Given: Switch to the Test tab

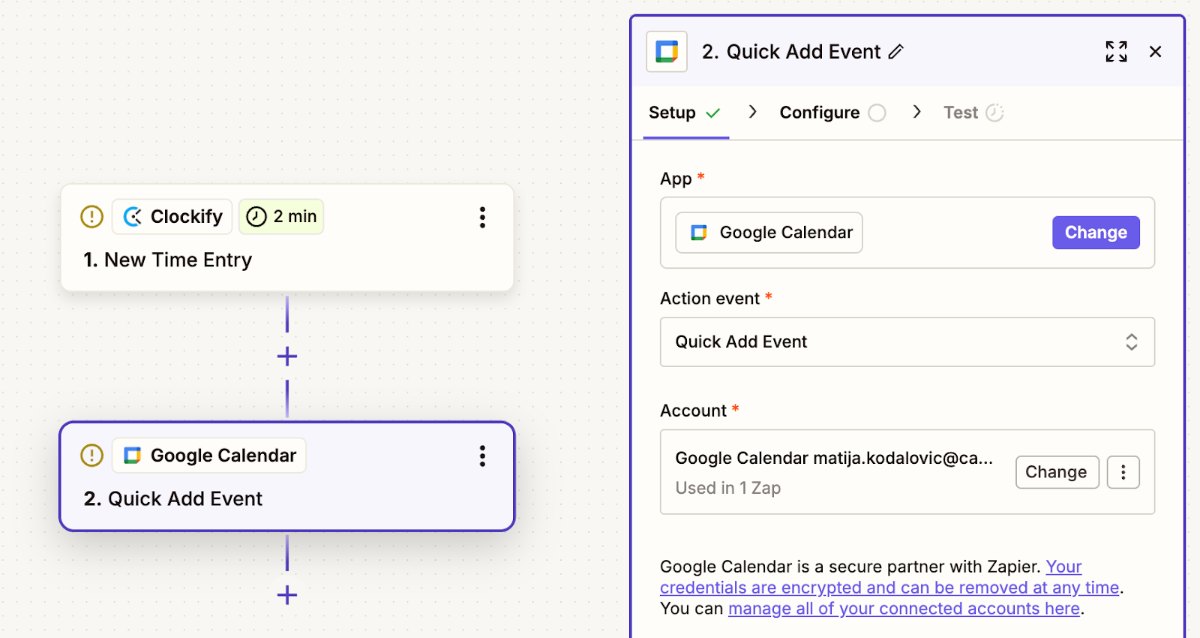Looking at the screenshot, I should point(973,113).
